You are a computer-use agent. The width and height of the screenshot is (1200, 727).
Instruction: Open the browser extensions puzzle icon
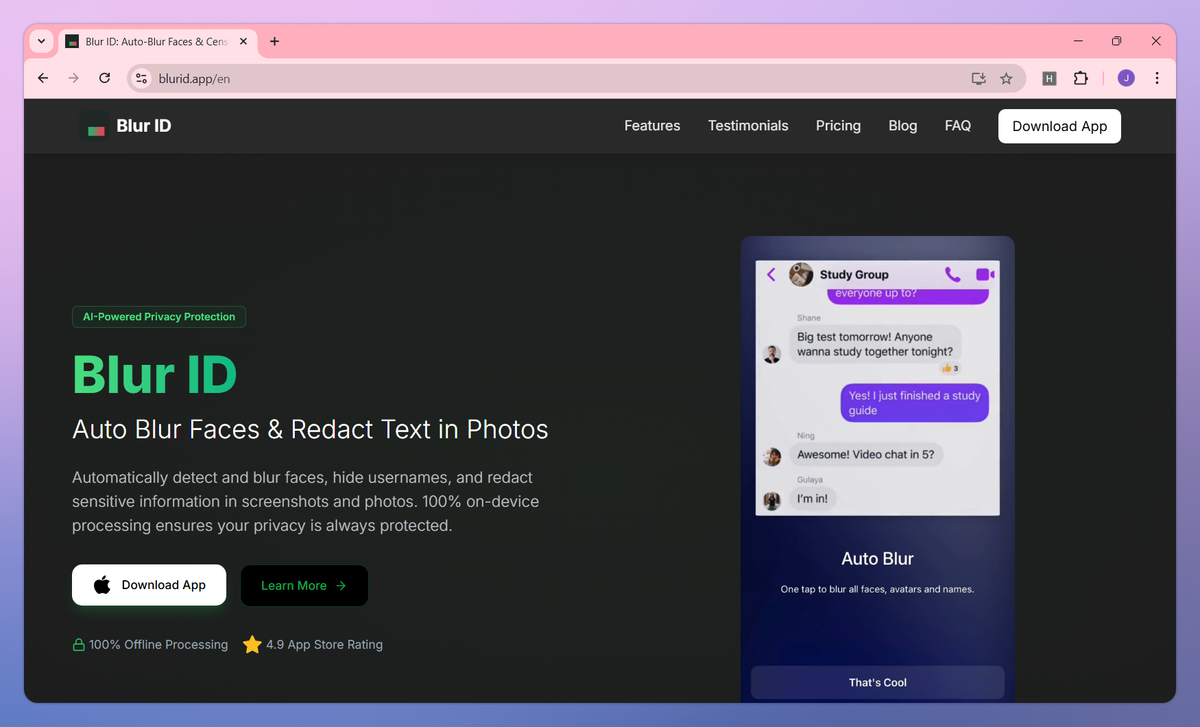click(x=1081, y=77)
